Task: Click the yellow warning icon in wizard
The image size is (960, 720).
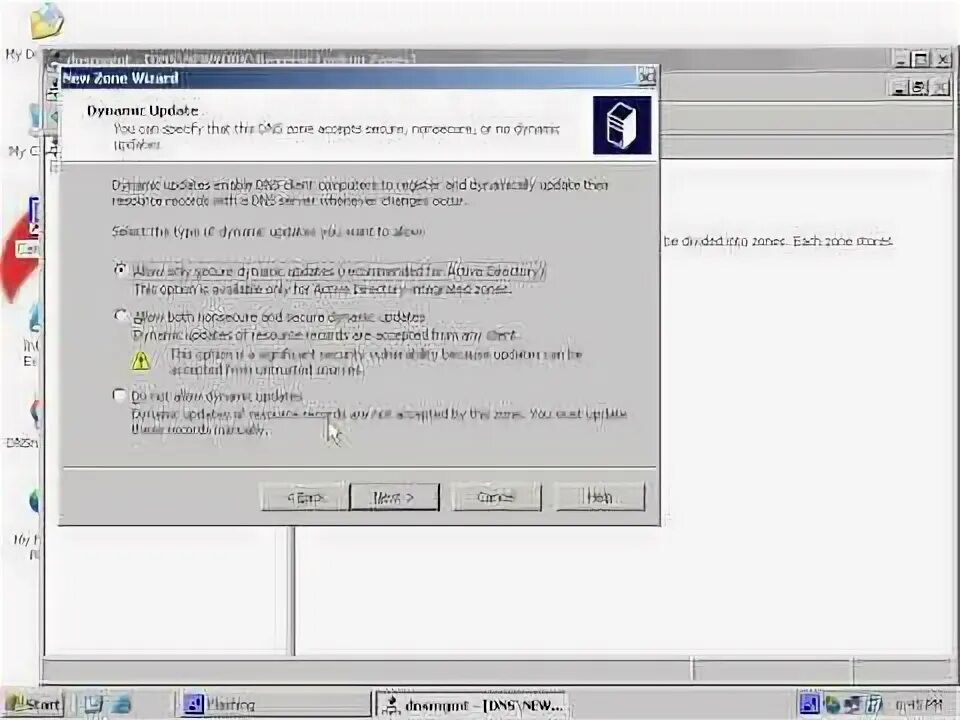Action: coord(141,361)
